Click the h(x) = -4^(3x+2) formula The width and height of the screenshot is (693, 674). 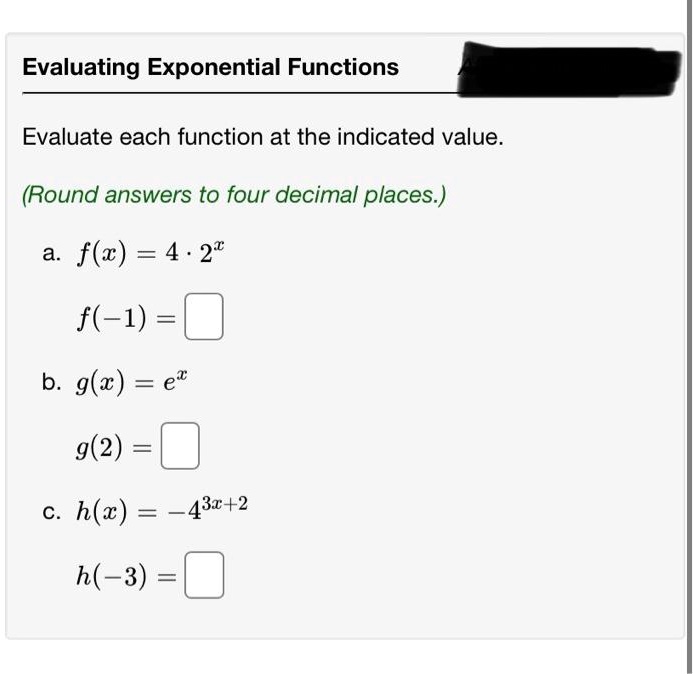click(160, 510)
